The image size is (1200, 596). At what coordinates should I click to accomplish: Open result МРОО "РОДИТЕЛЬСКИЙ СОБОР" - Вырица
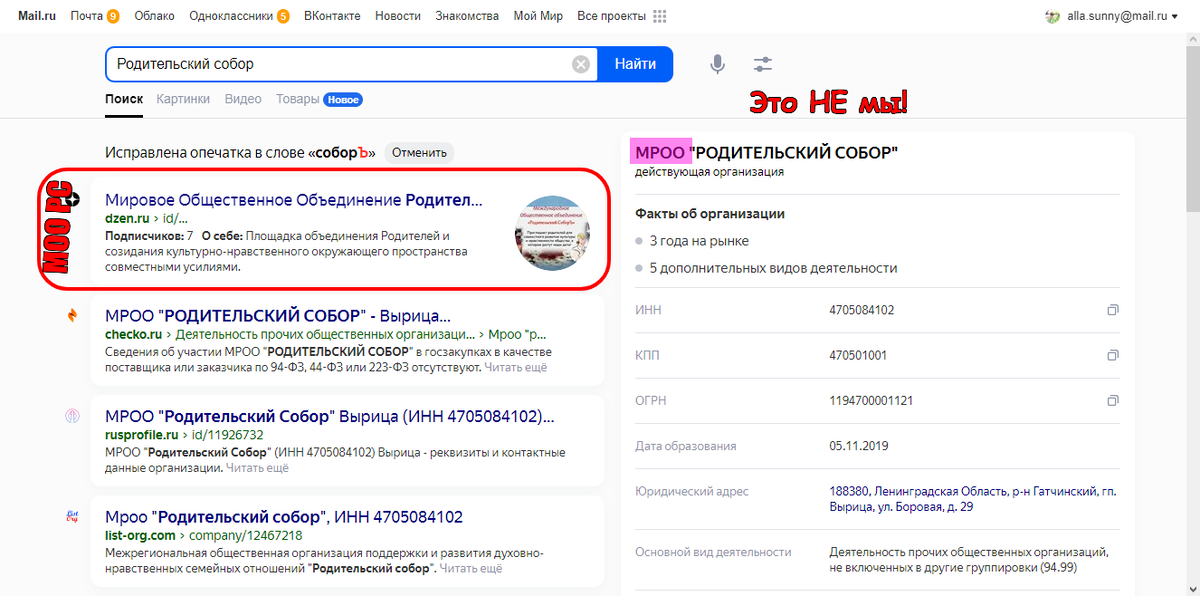click(278, 315)
